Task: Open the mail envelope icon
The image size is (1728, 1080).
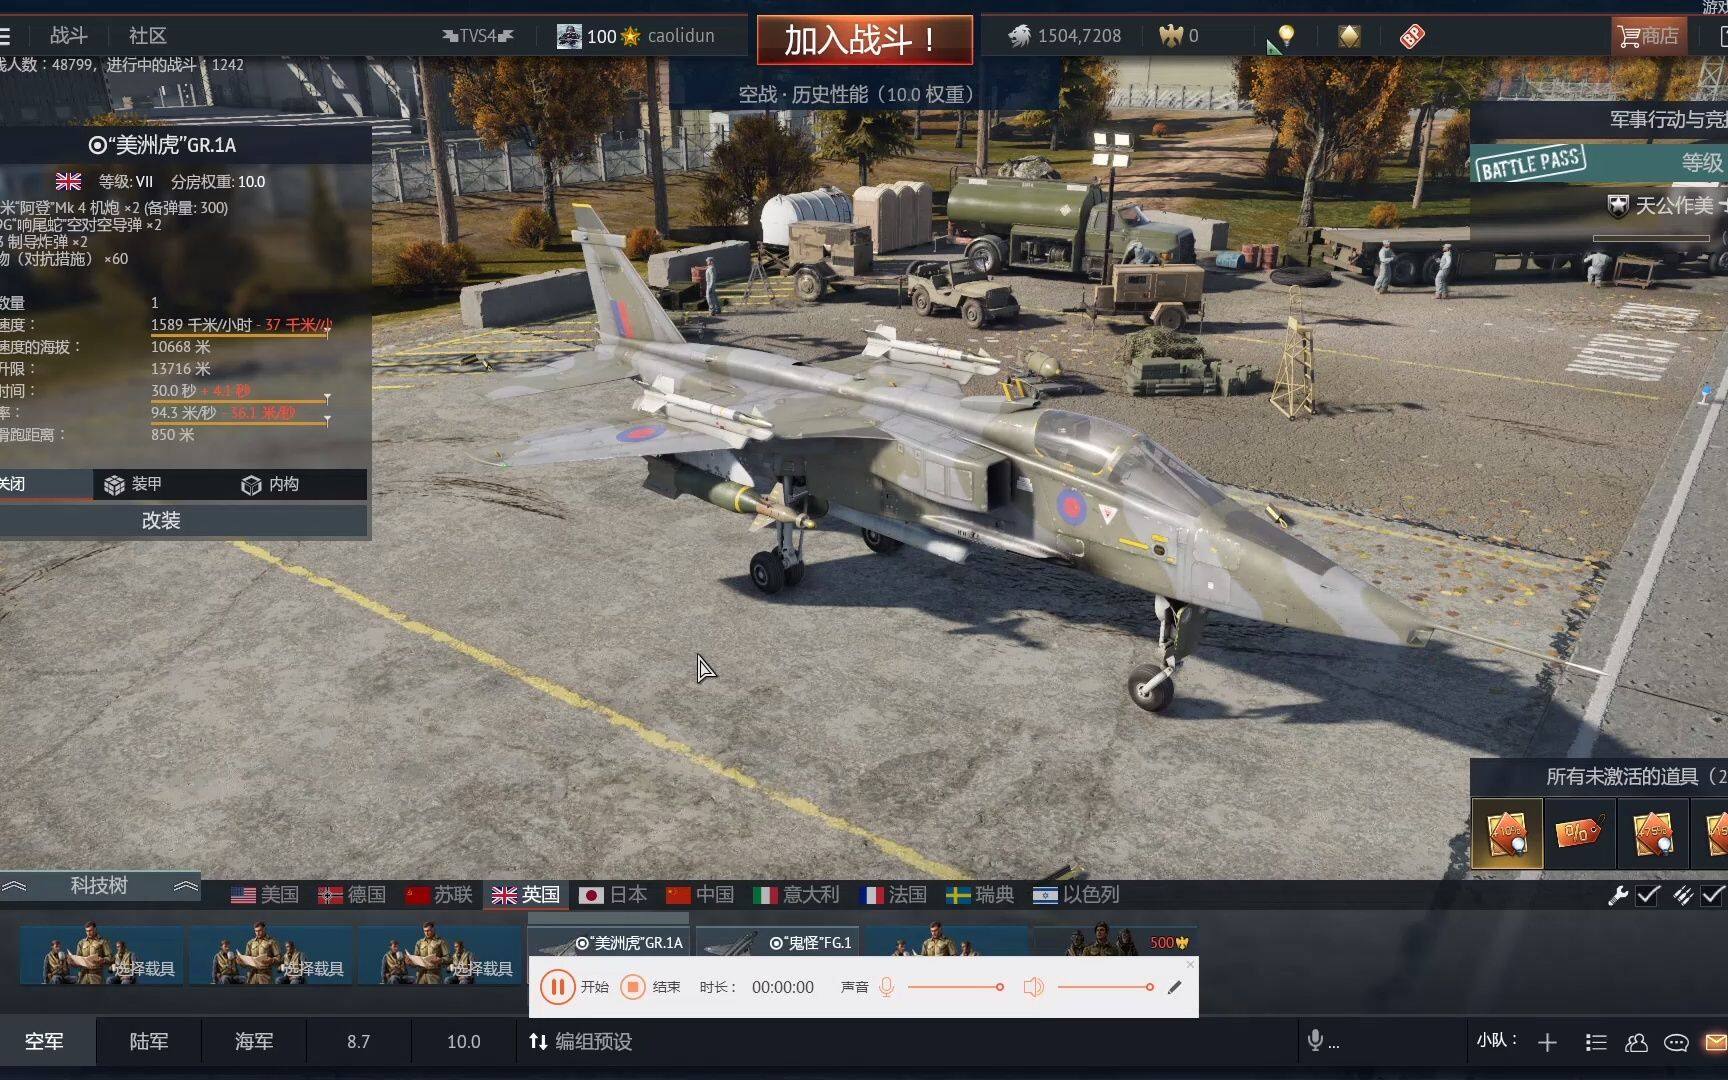Action: click(1715, 1043)
